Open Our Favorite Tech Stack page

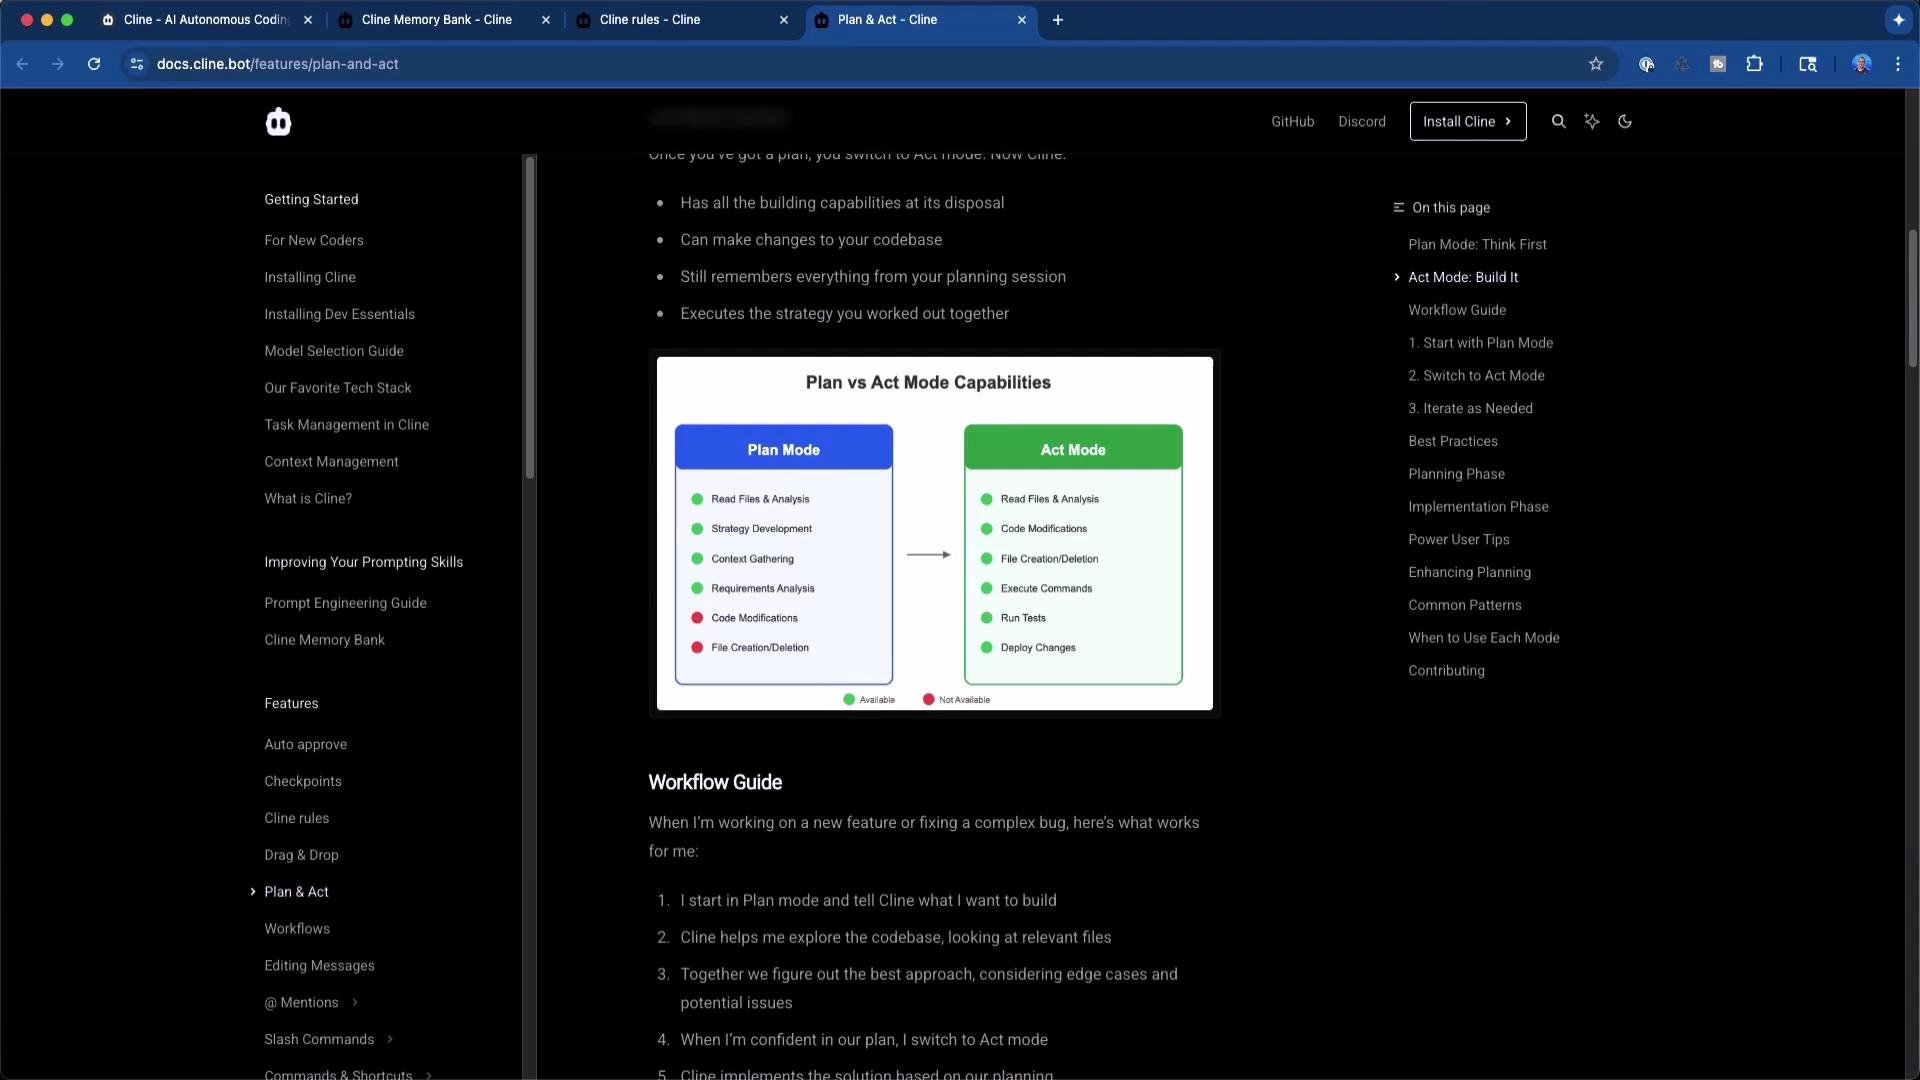(x=337, y=388)
